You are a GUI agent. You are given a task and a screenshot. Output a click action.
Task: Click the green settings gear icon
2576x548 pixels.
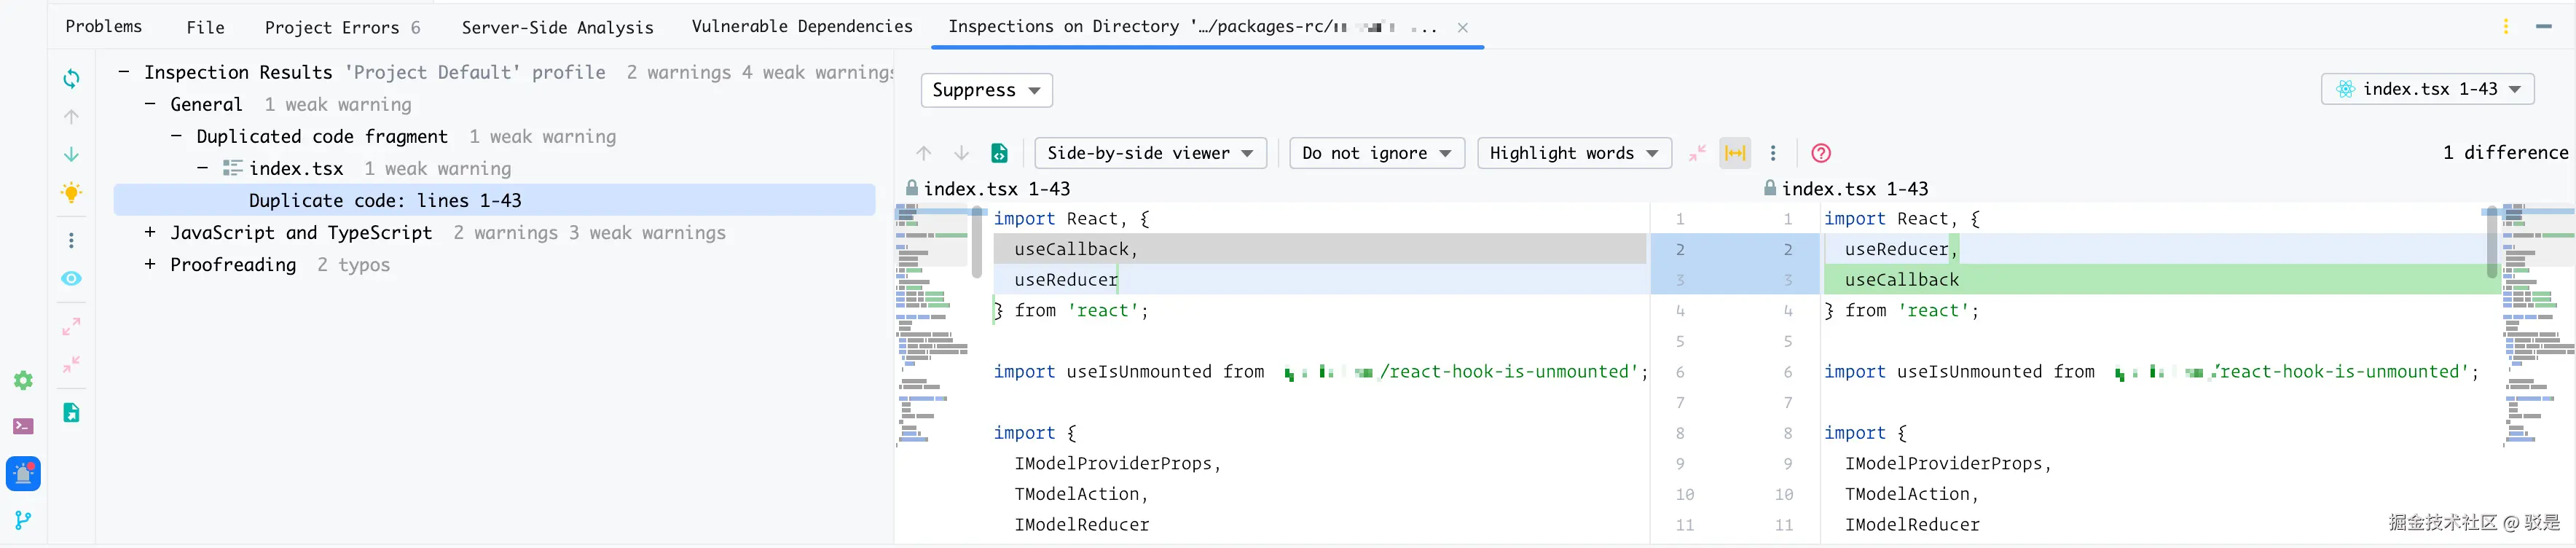(23, 380)
